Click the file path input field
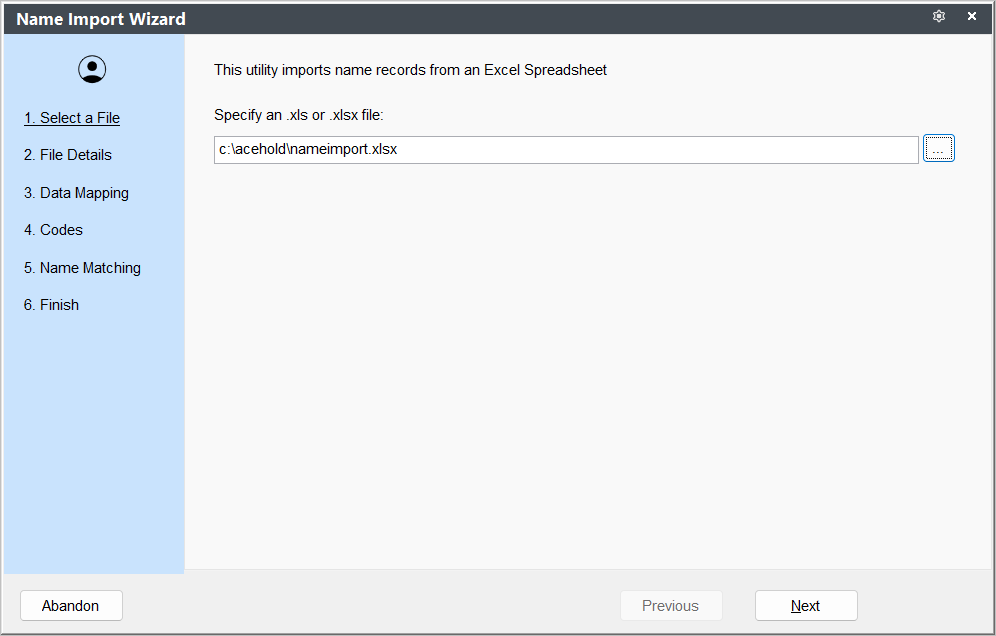This screenshot has width=996, height=636. coord(566,149)
